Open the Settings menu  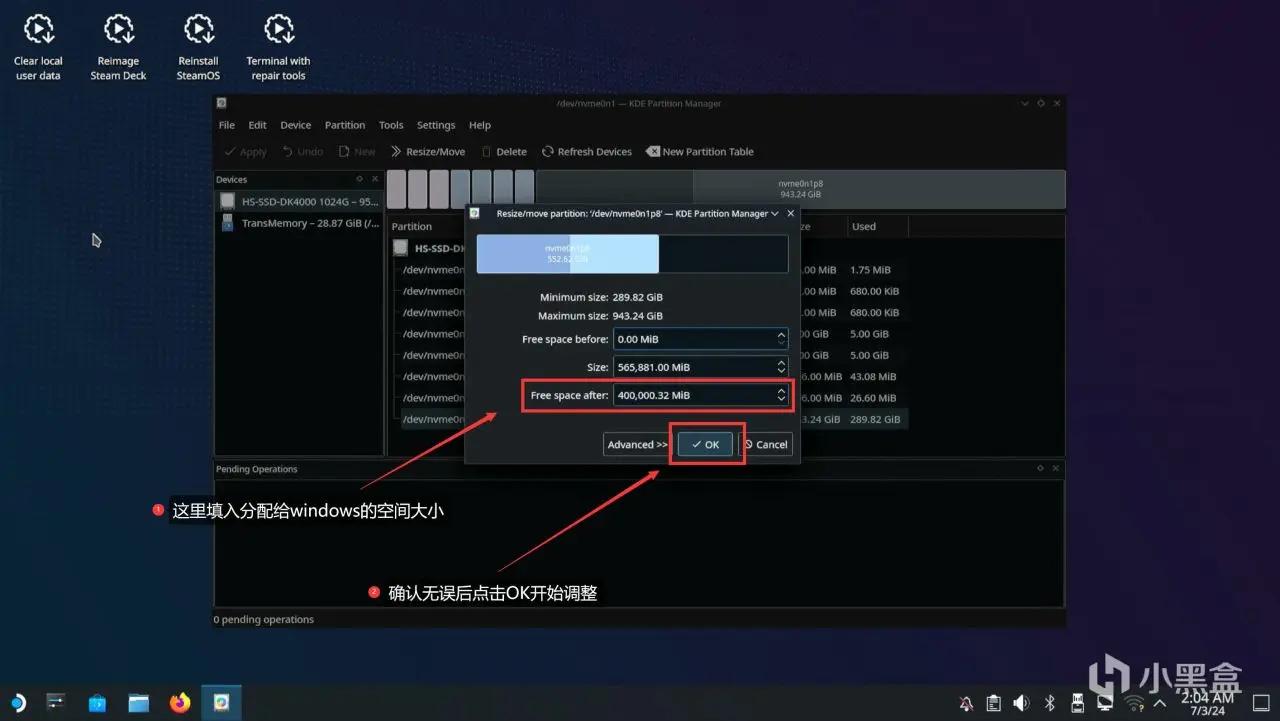436,125
